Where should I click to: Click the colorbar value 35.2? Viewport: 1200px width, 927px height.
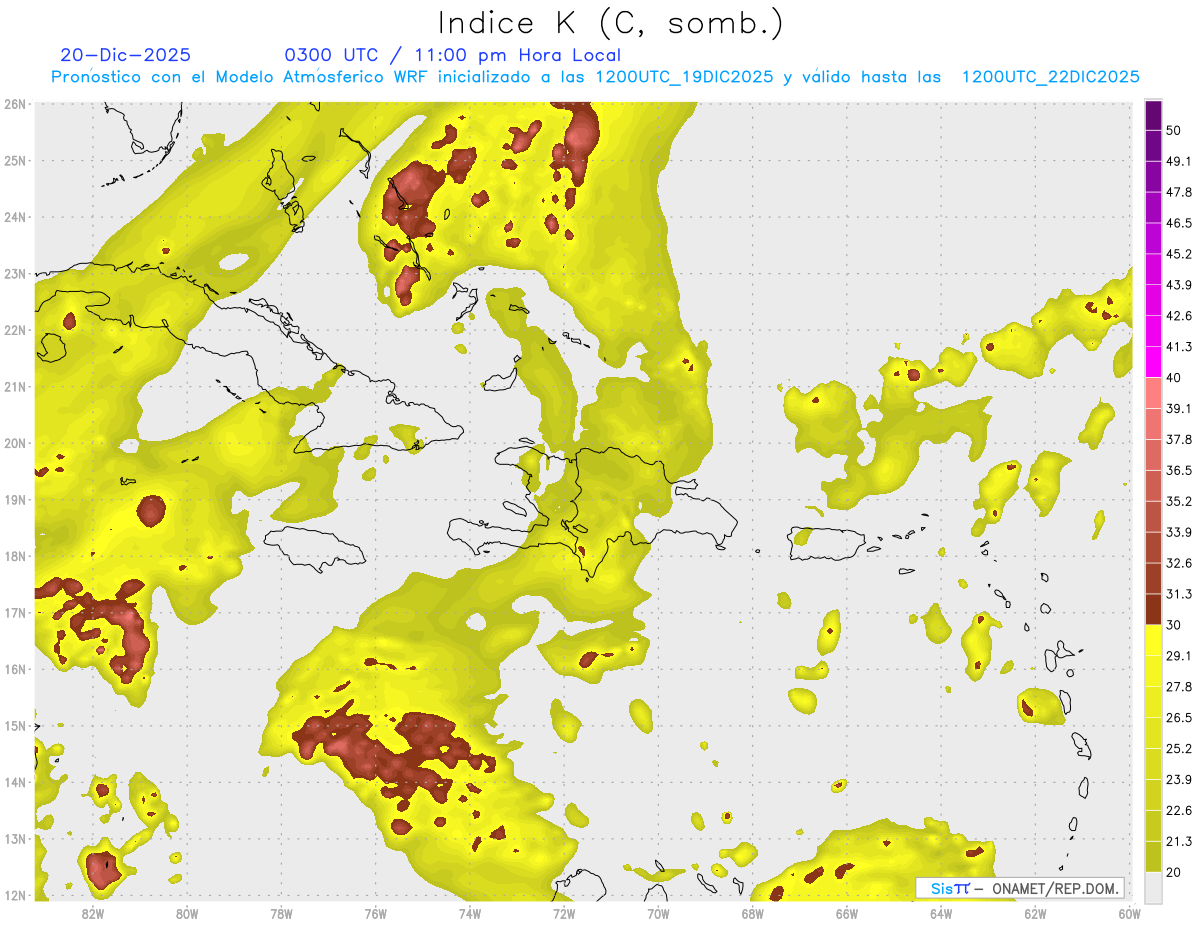(1179, 501)
